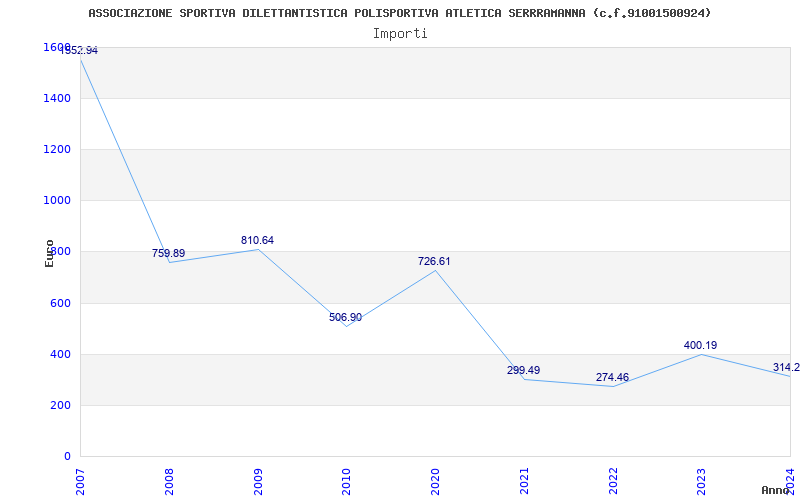The image size is (800, 500).
Task: Select the 2008 x-axis year label
Action: point(169,481)
